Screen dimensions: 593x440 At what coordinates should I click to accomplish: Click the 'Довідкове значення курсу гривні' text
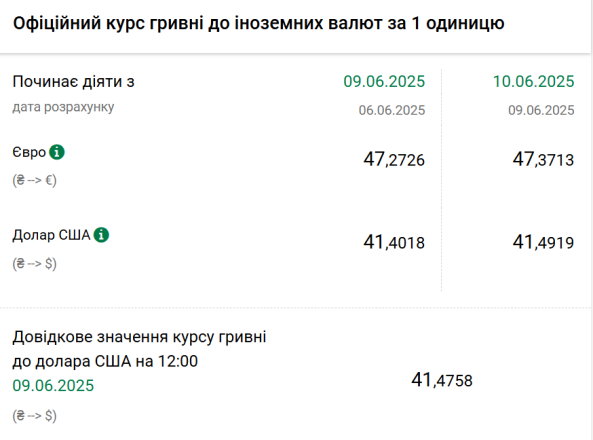point(139,337)
